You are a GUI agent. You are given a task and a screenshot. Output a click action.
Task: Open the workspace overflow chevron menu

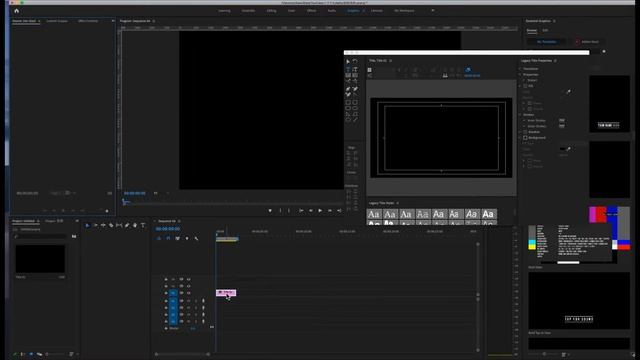click(x=433, y=11)
